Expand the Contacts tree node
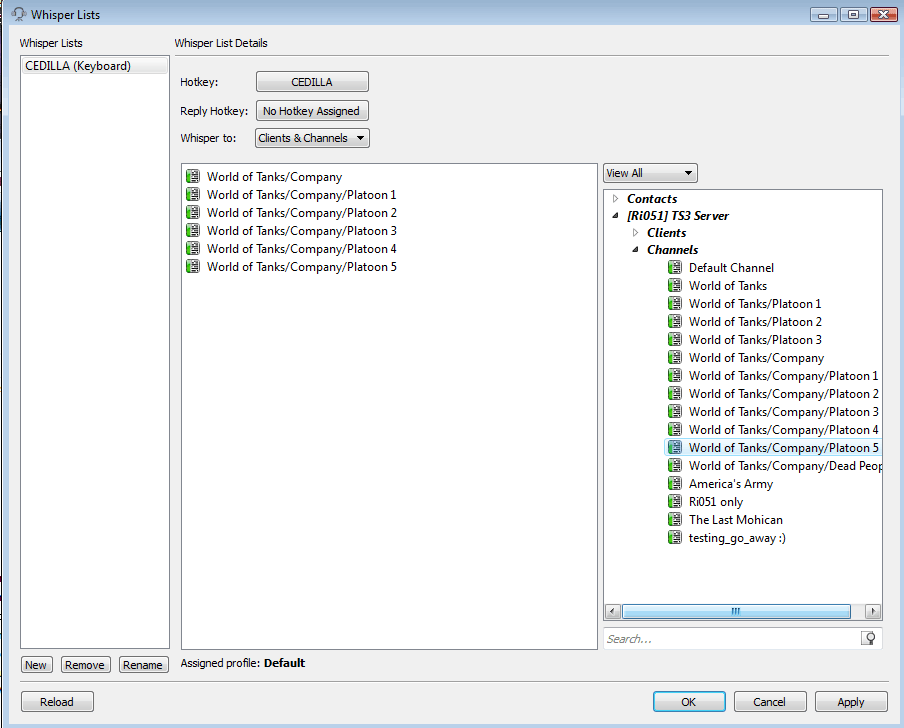The height and width of the screenshot is (728, 904). 615,199
